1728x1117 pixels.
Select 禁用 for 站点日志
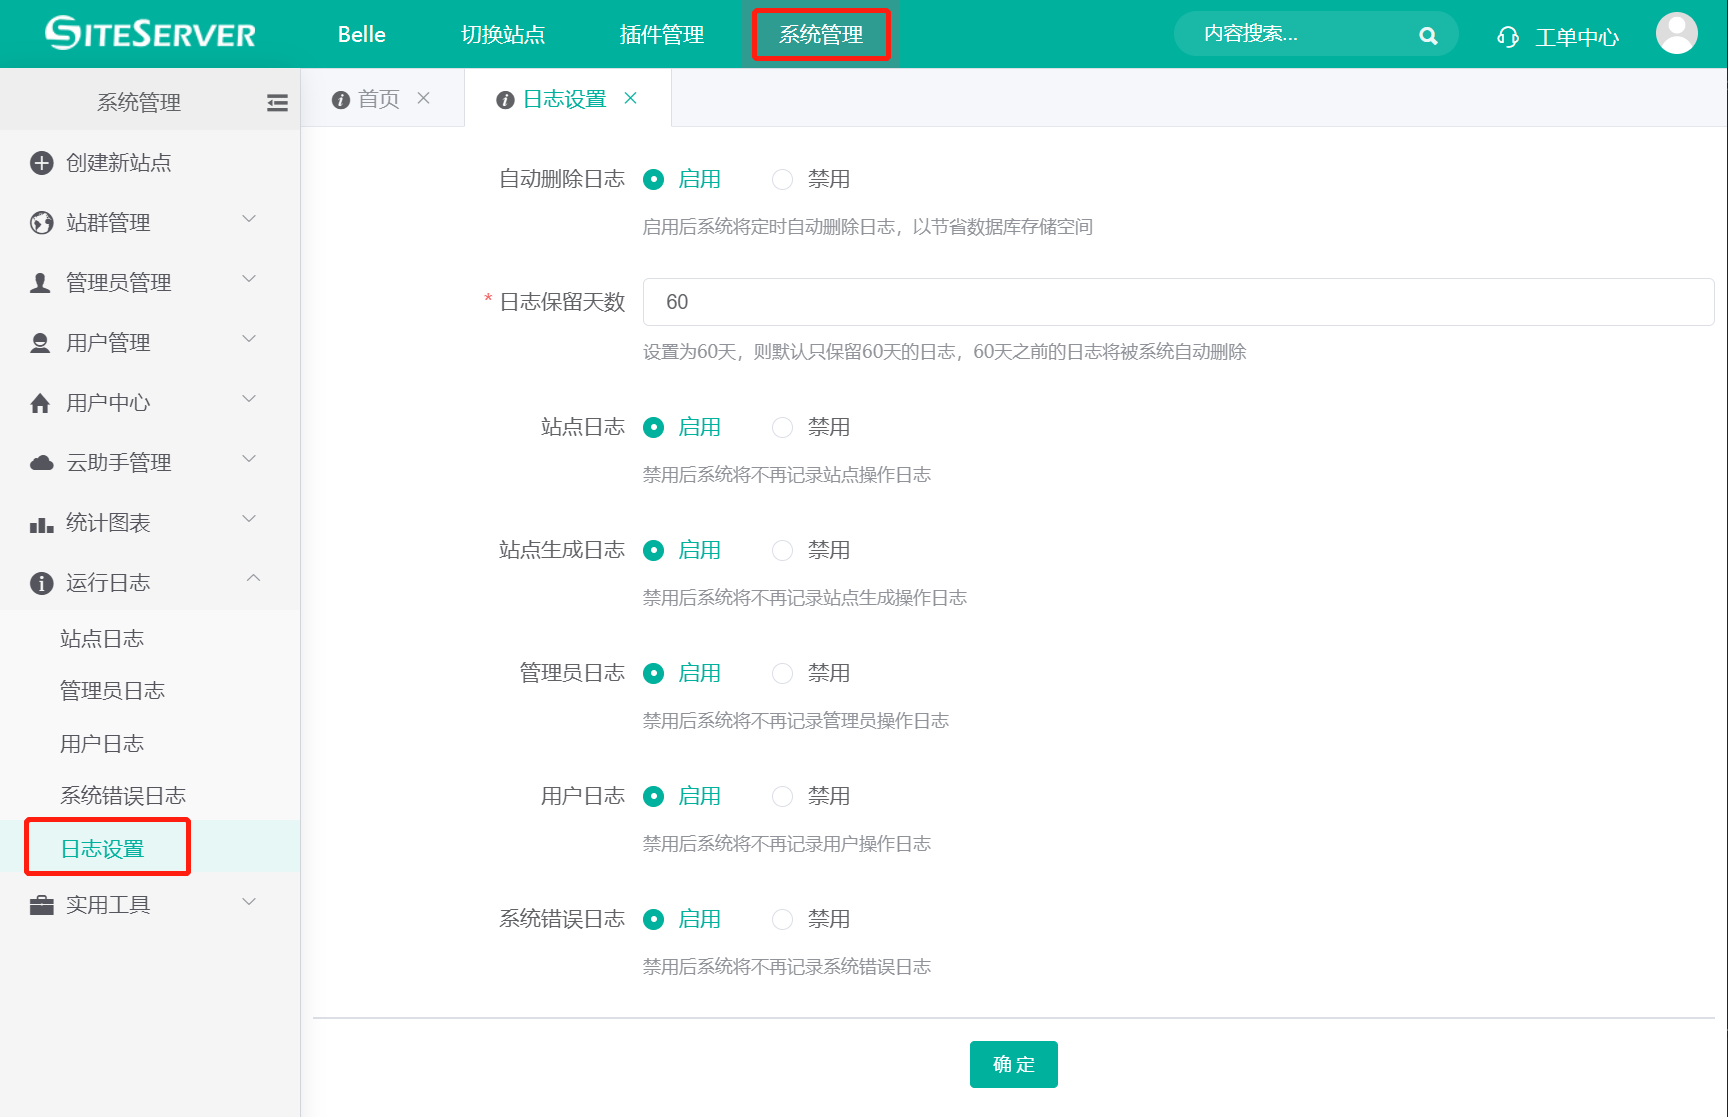[x=782, y=427]
